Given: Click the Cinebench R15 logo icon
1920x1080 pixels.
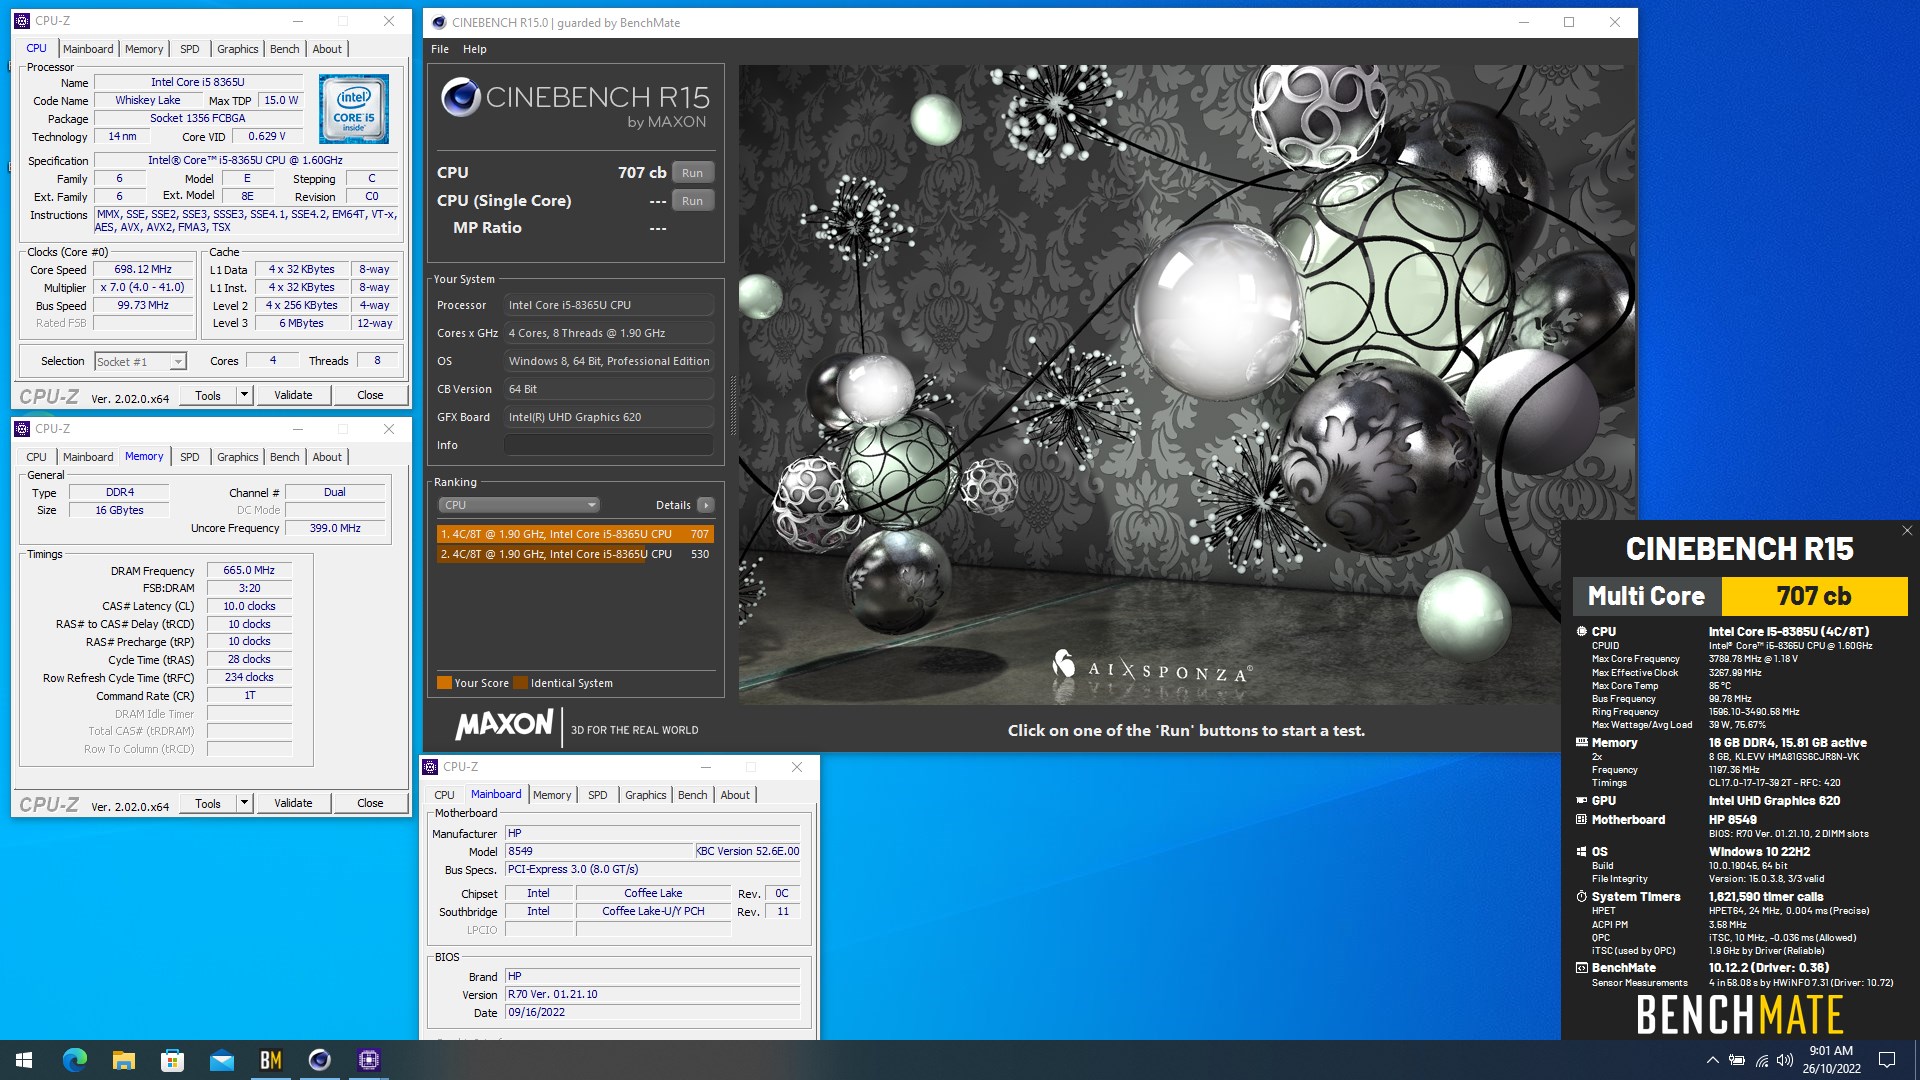Looking at the screenshot, I should 461,97.
